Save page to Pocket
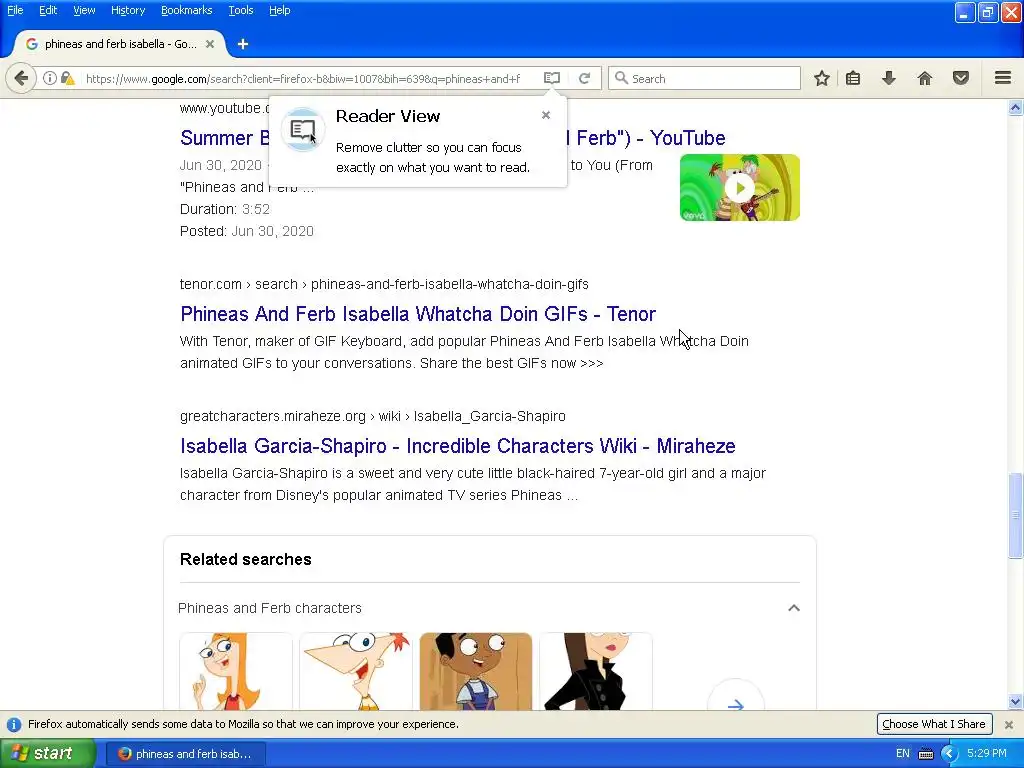 (961, 78)
